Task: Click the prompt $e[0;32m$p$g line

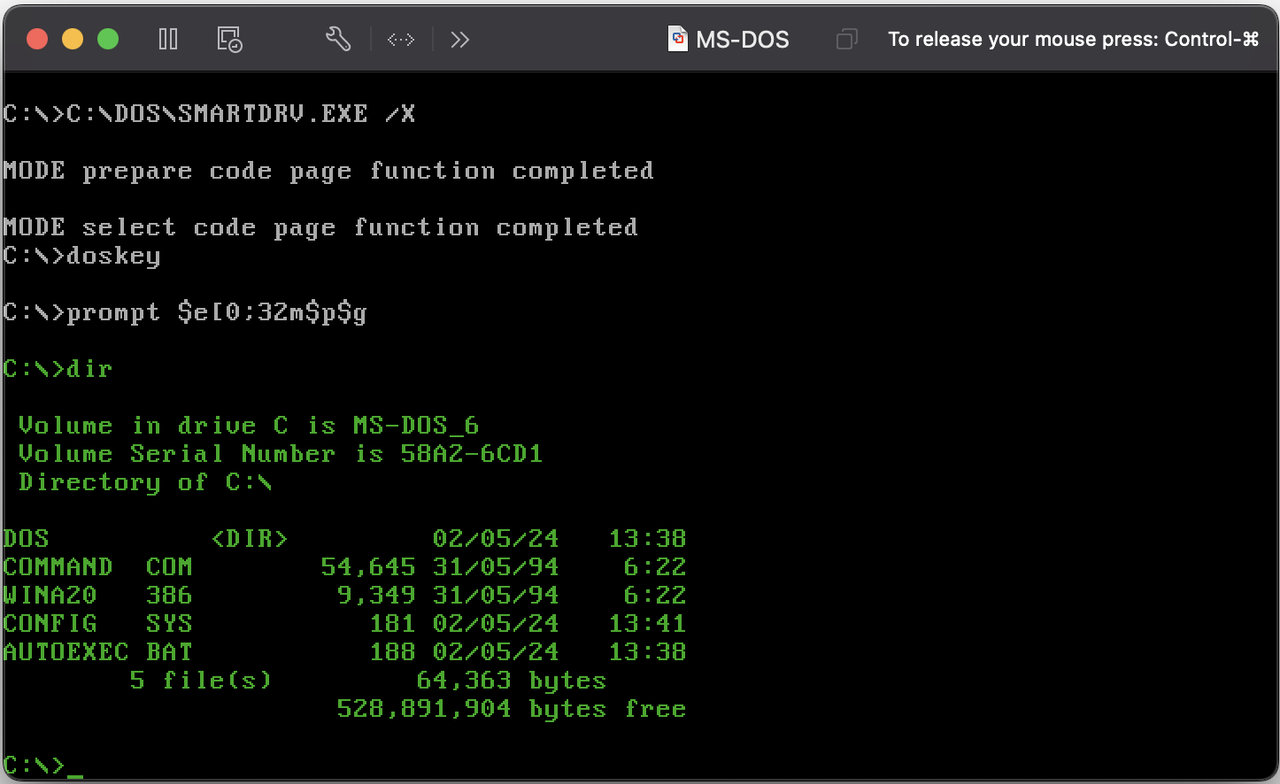Action: click(x=185, y=313)
